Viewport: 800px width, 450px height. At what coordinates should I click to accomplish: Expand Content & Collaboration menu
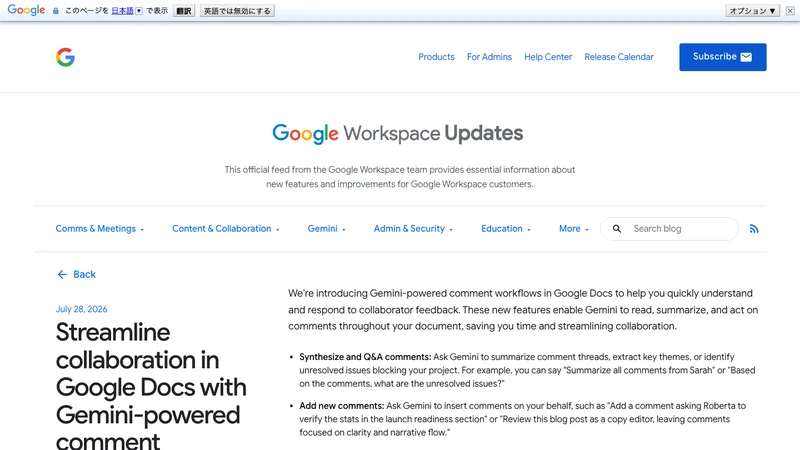point(226,229)
